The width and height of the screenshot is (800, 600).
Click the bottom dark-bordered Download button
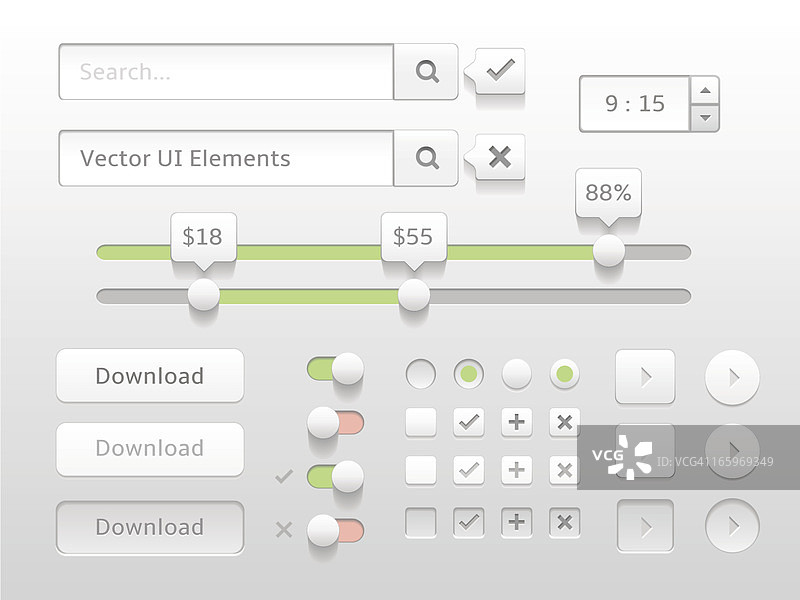pos(150,527)
